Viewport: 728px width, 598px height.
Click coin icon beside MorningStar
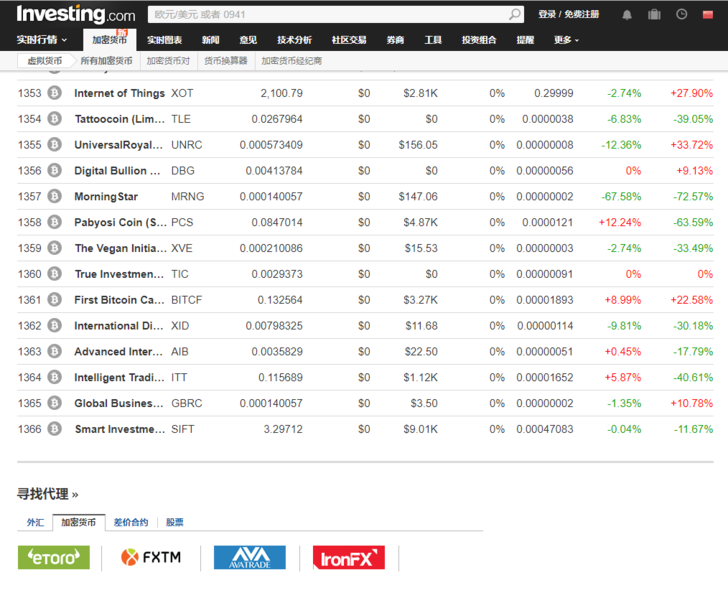tap(54, 197)
